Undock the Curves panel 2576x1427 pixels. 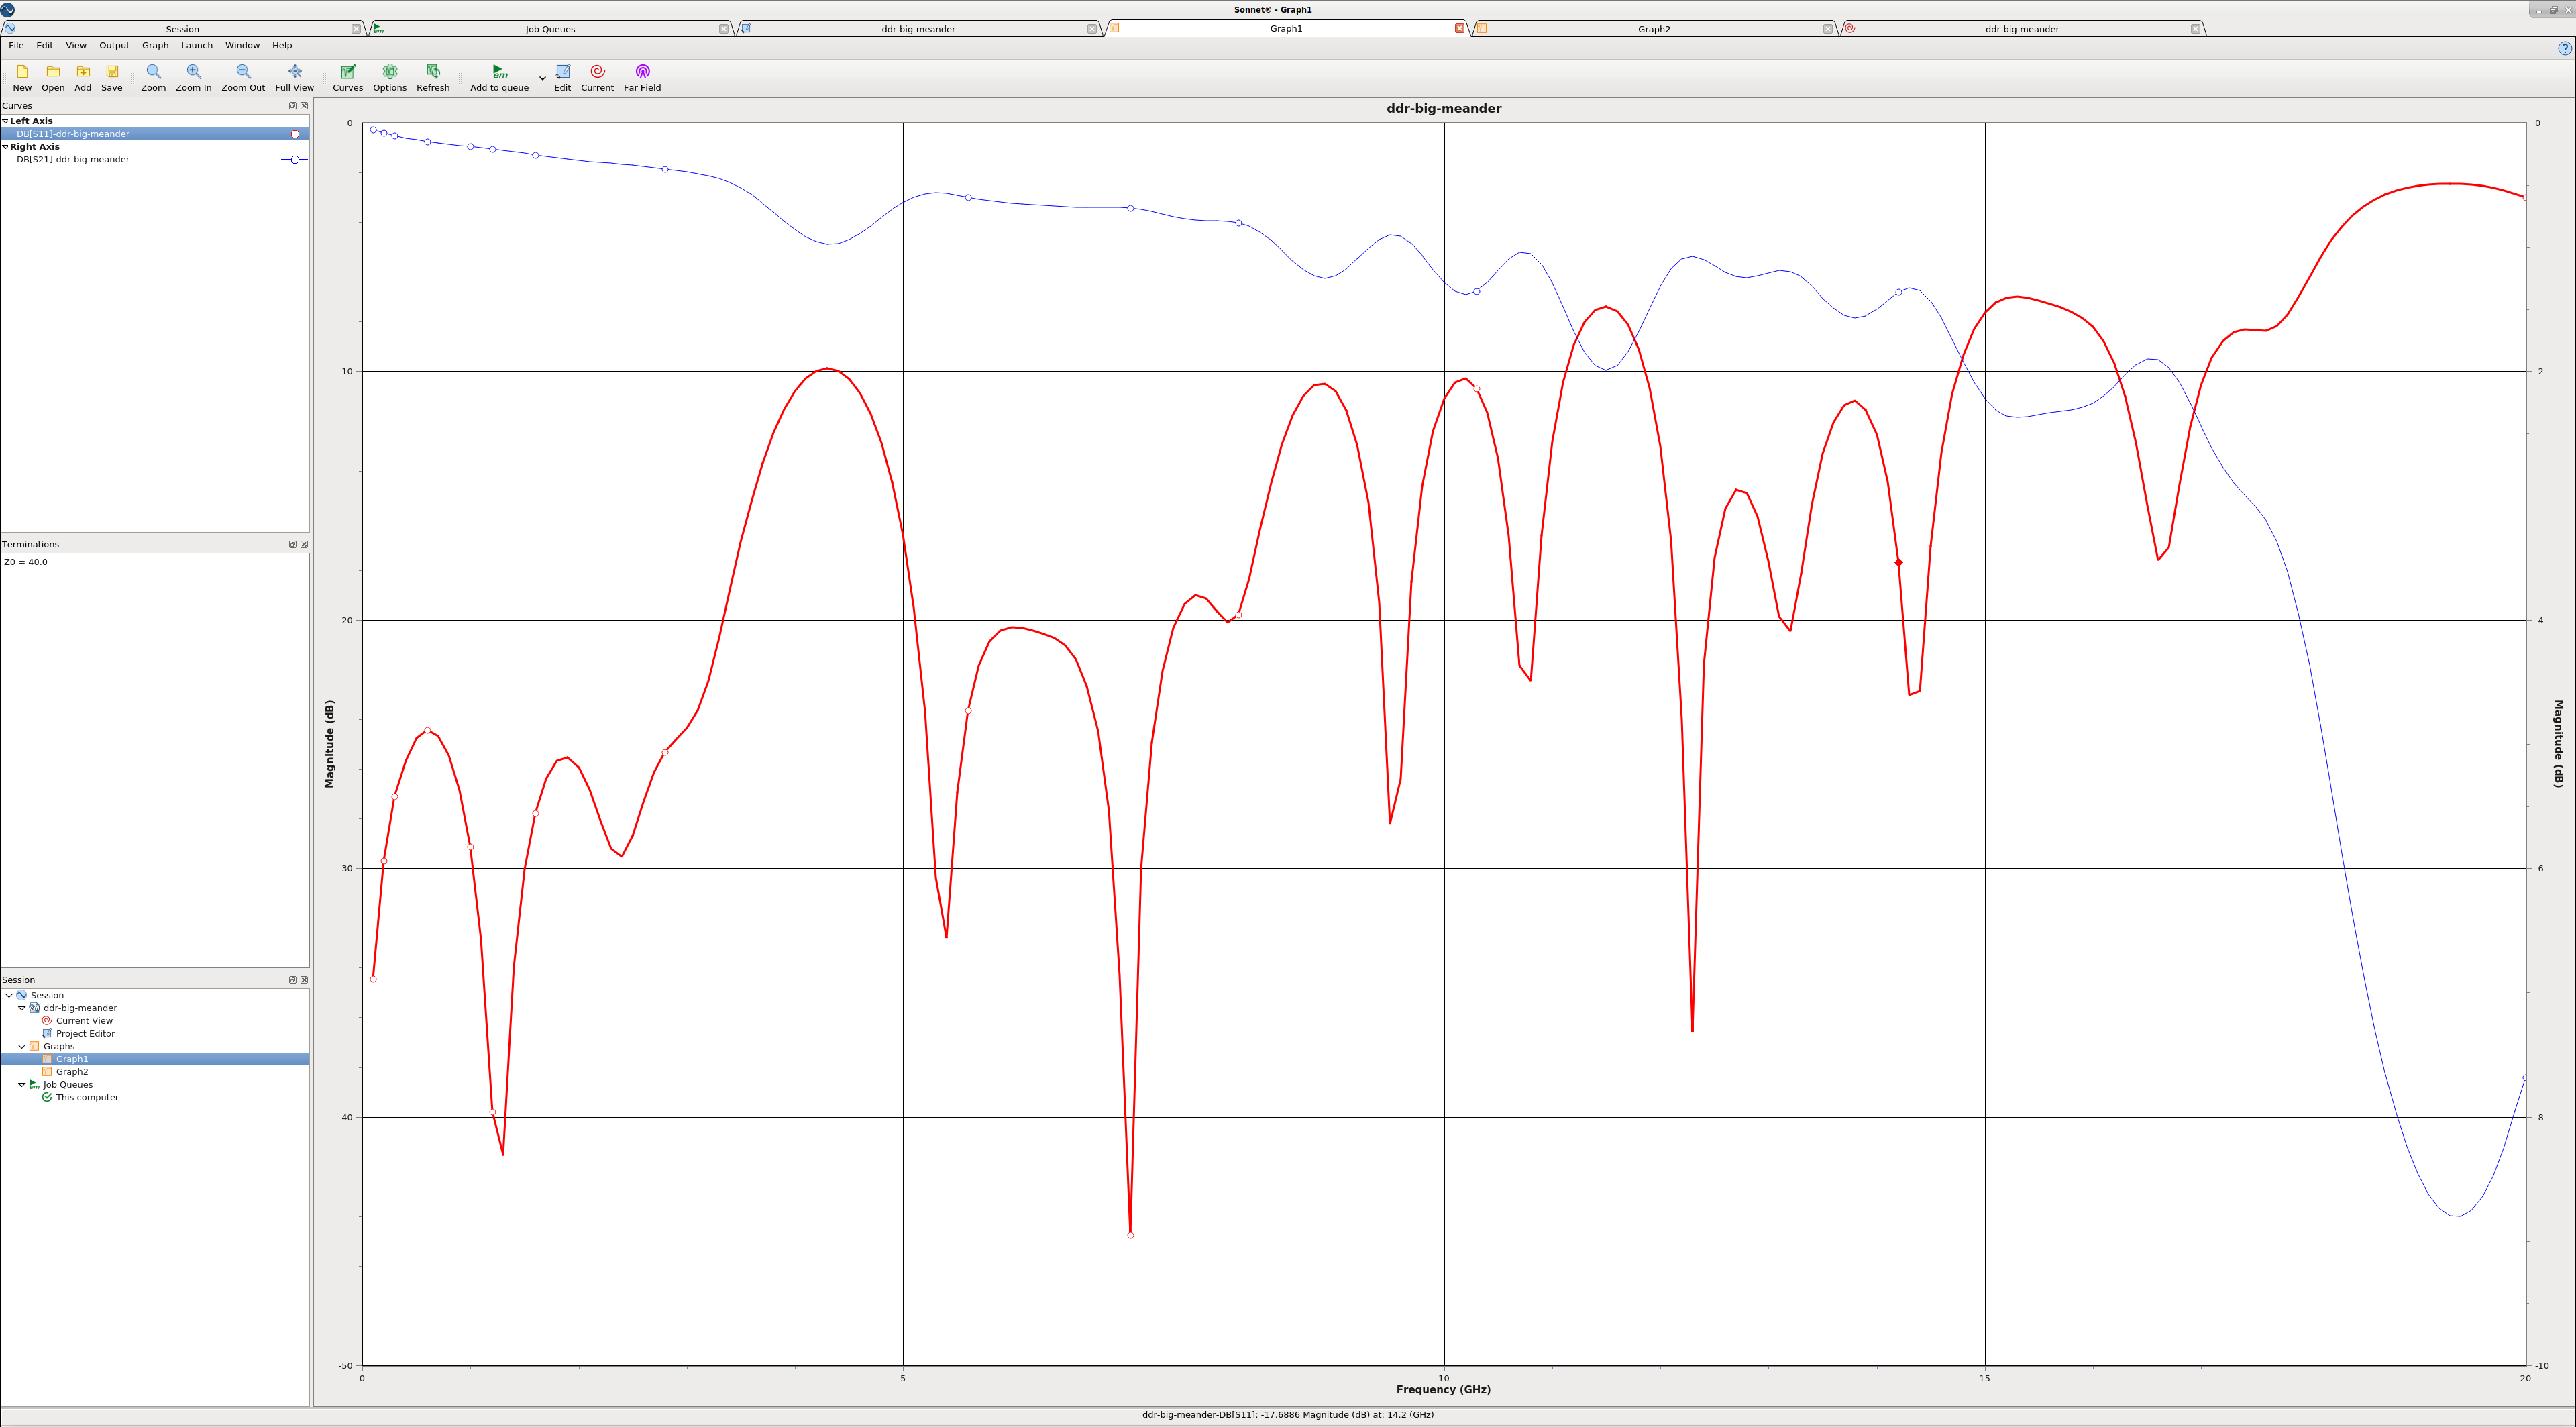(293, 106)
